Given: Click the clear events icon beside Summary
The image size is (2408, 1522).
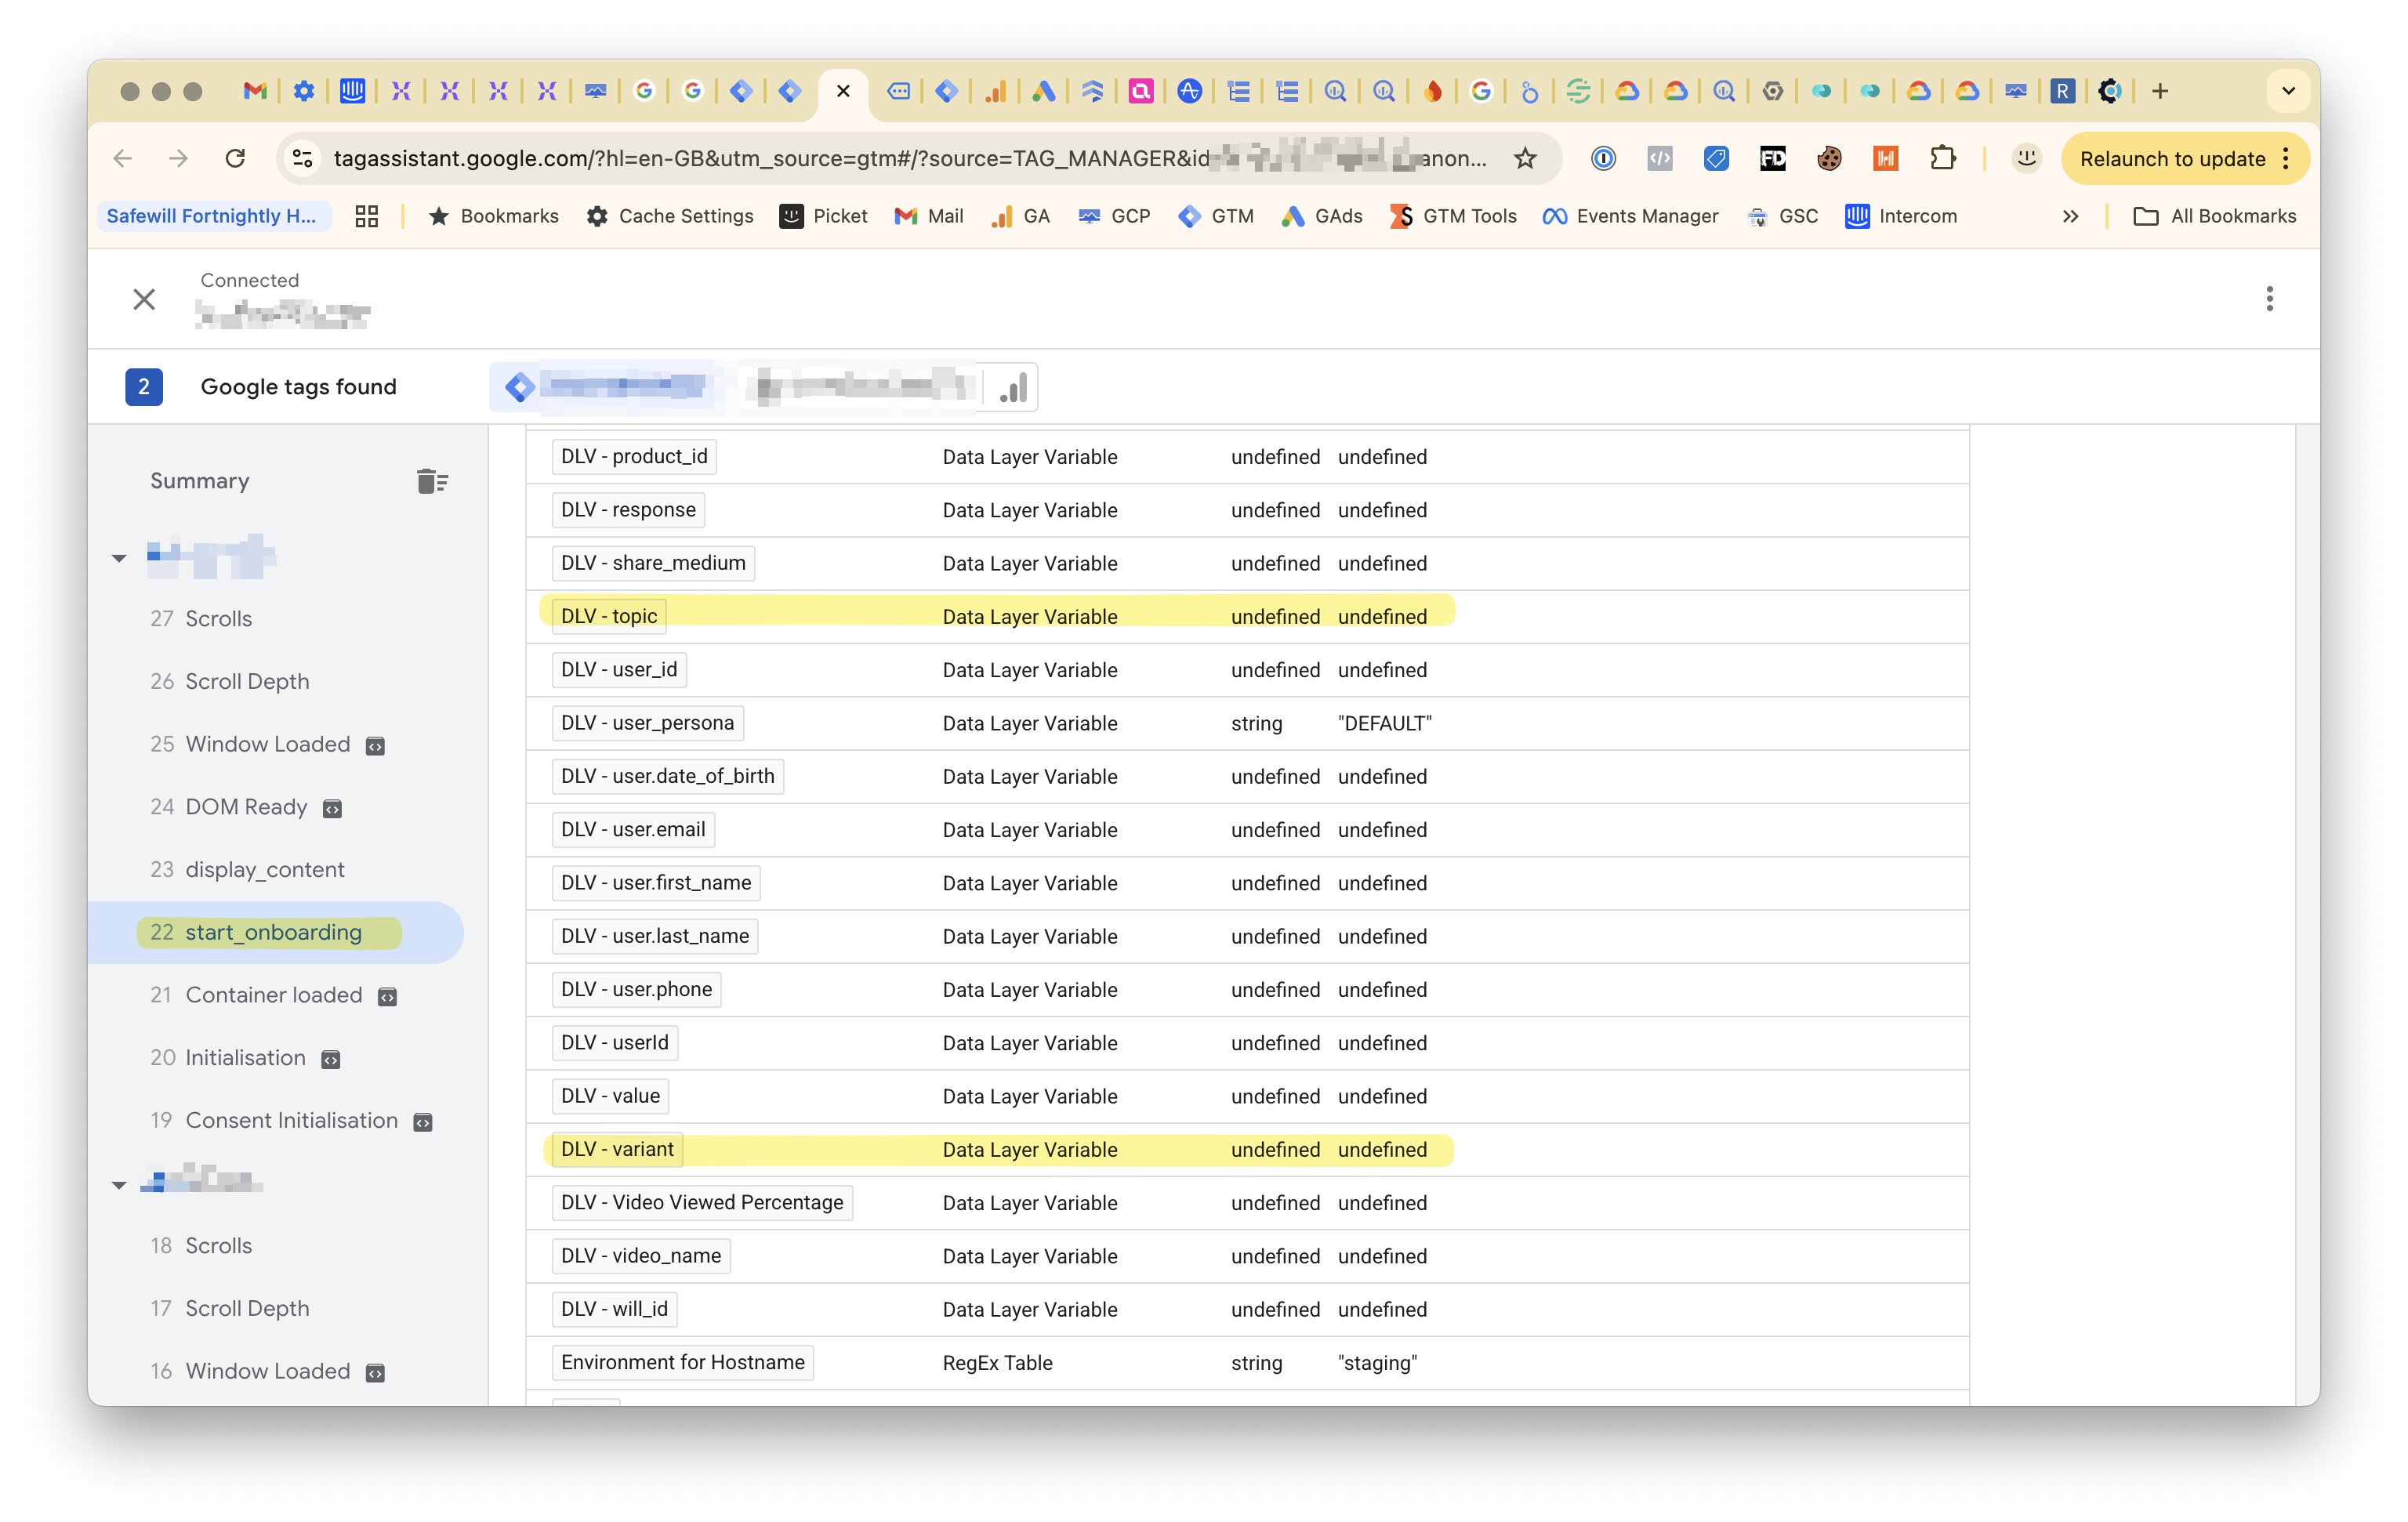Looking at the screenshot, I should tap(432, 481).
